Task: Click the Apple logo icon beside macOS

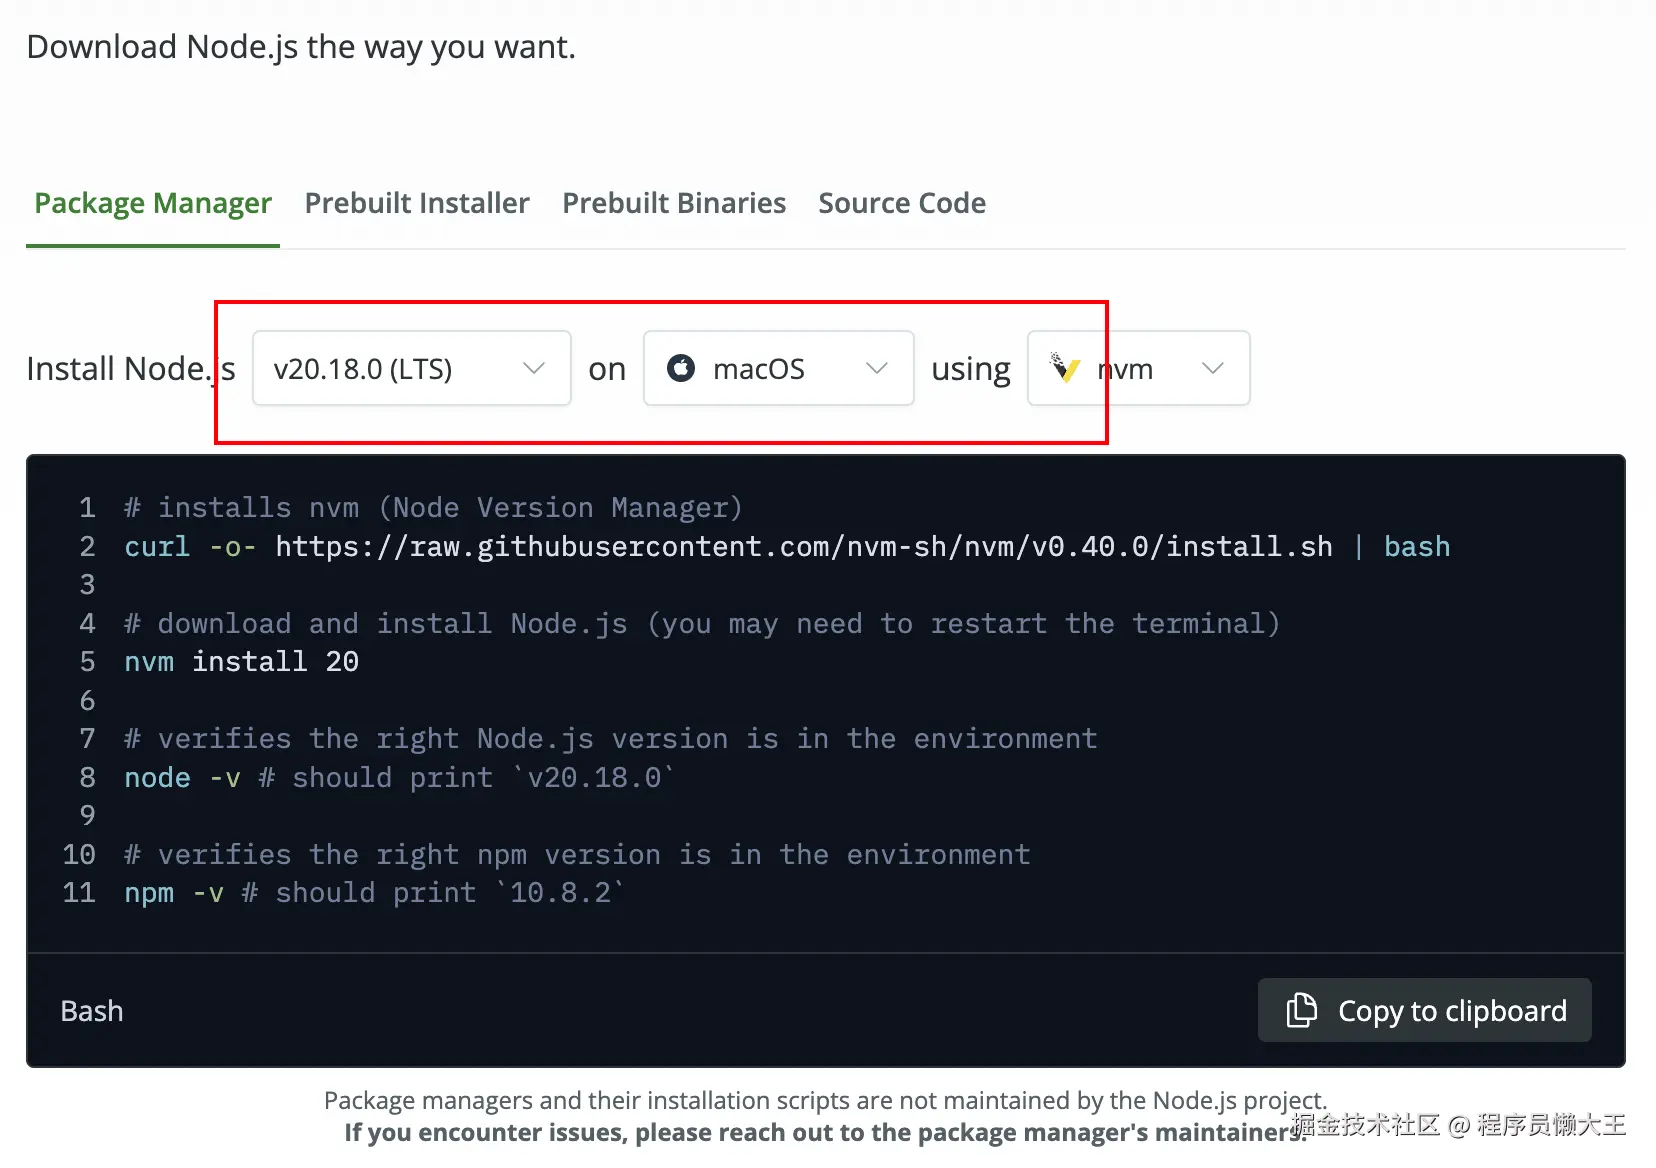Action: (x=681, y=369)
